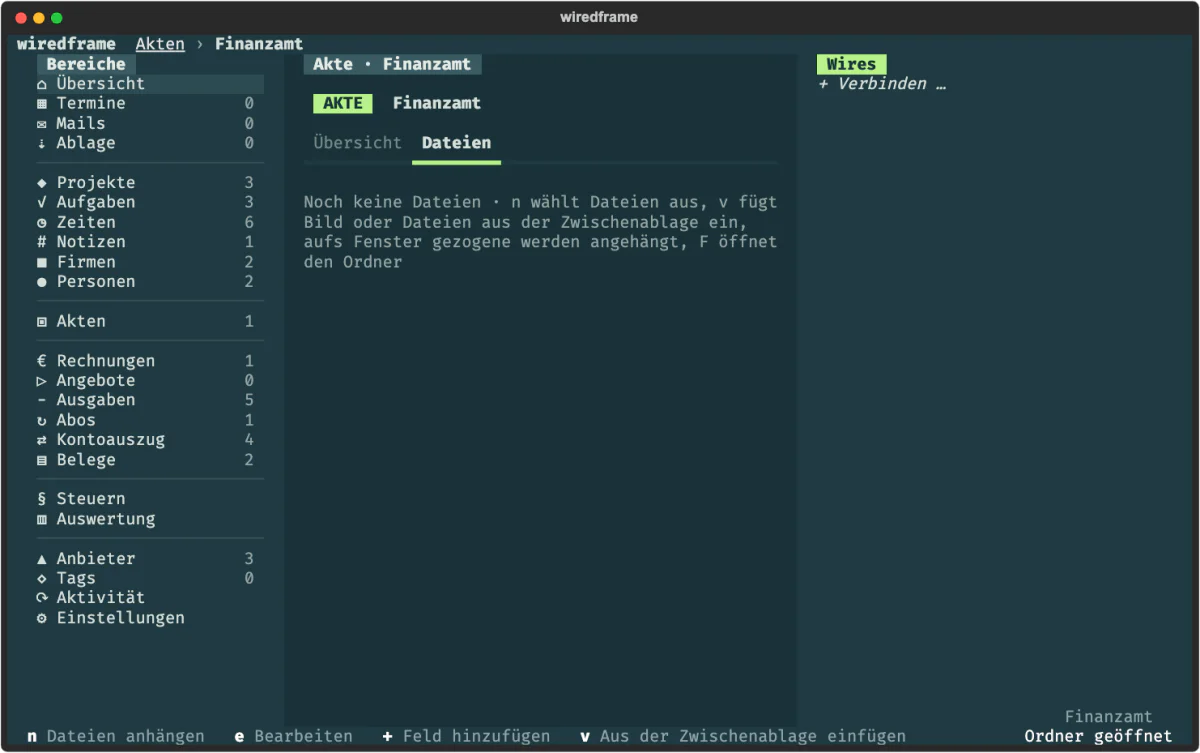Click the hash icon beside Notizen
The image size is (1200, 753).
pos(42,242)
